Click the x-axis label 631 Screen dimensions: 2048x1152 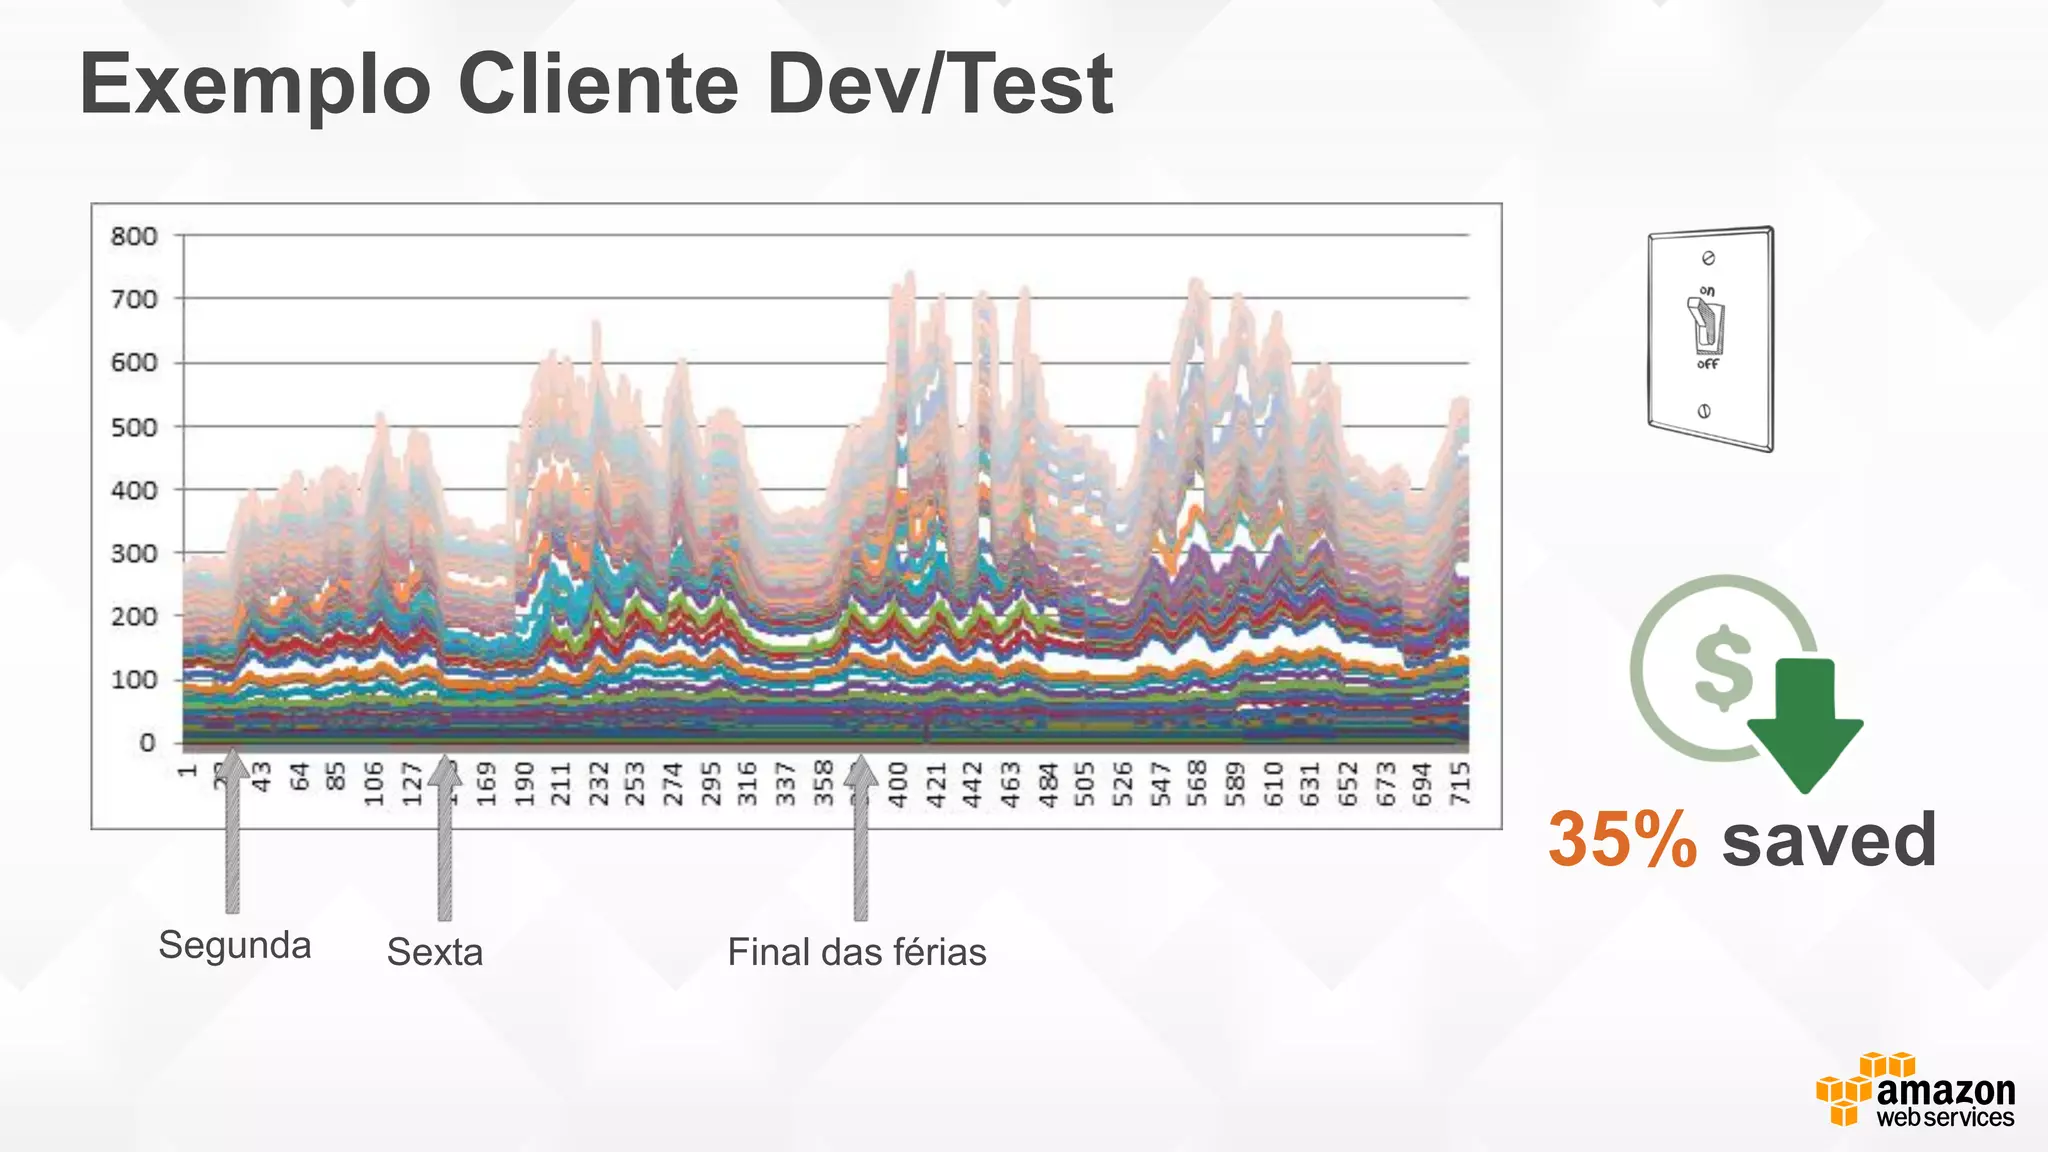[1310, 783]
